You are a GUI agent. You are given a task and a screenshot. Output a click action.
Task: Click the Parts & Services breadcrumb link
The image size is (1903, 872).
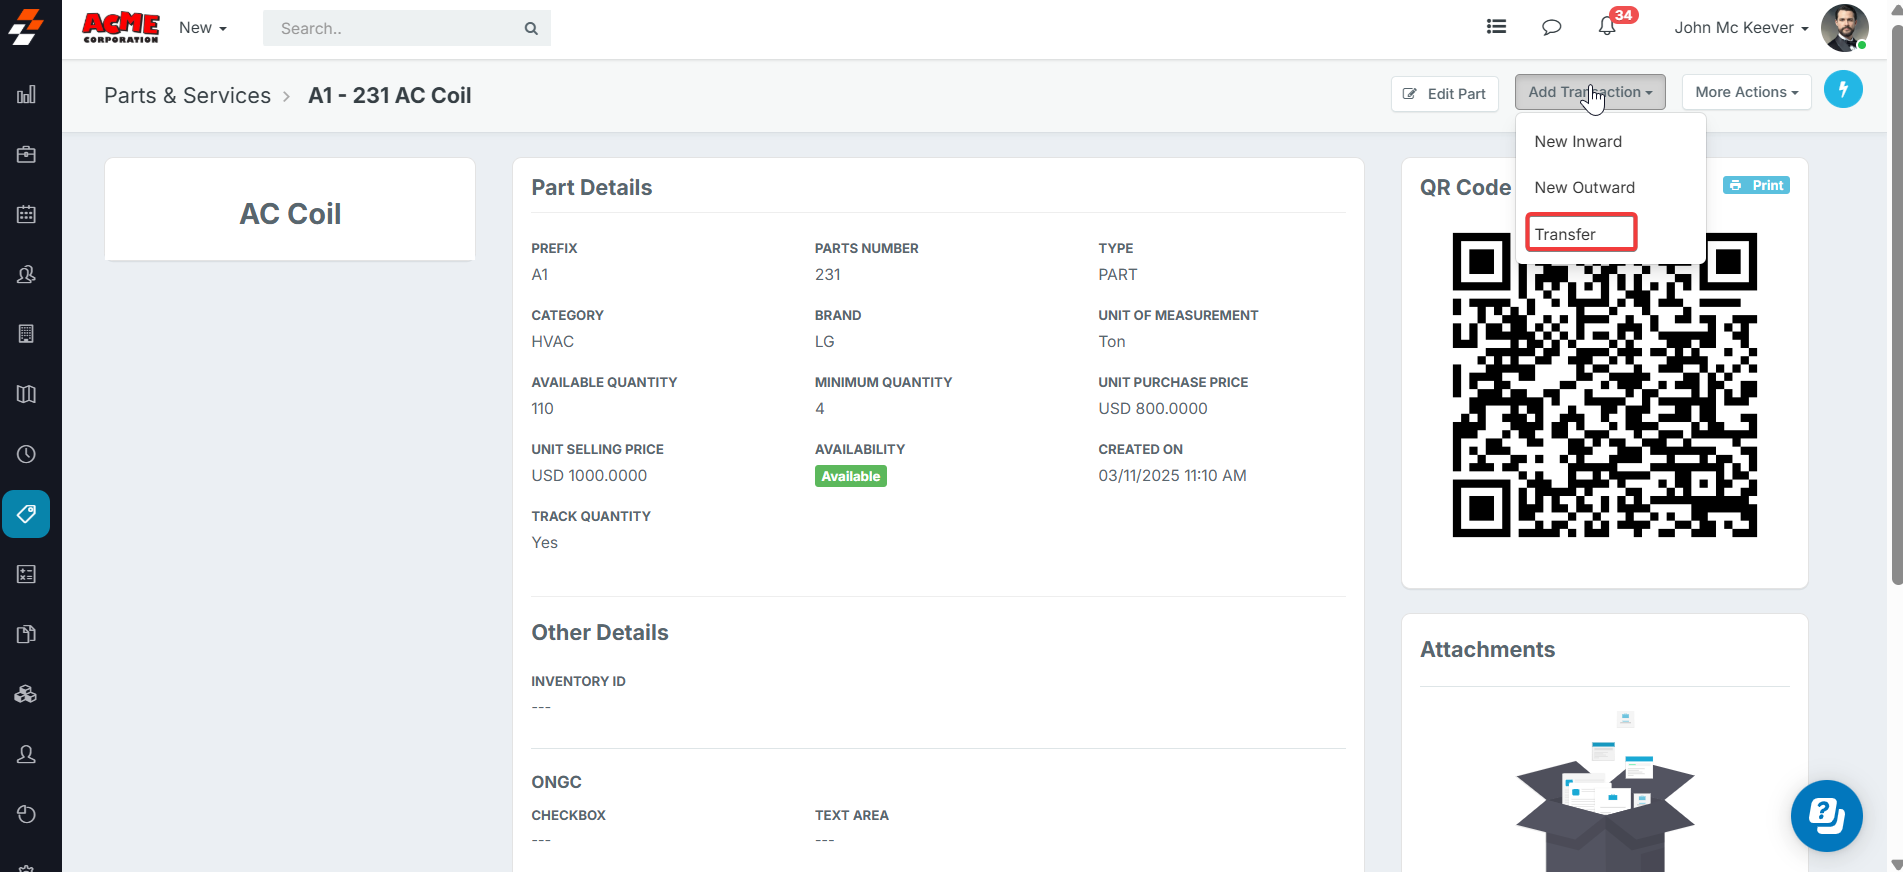187,96
